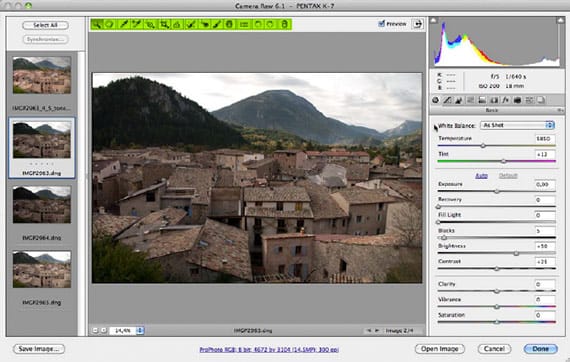This screenshot has width=570, height=362.
Task: Select the Adjustment Brush tool
Action: click(217, 24)
